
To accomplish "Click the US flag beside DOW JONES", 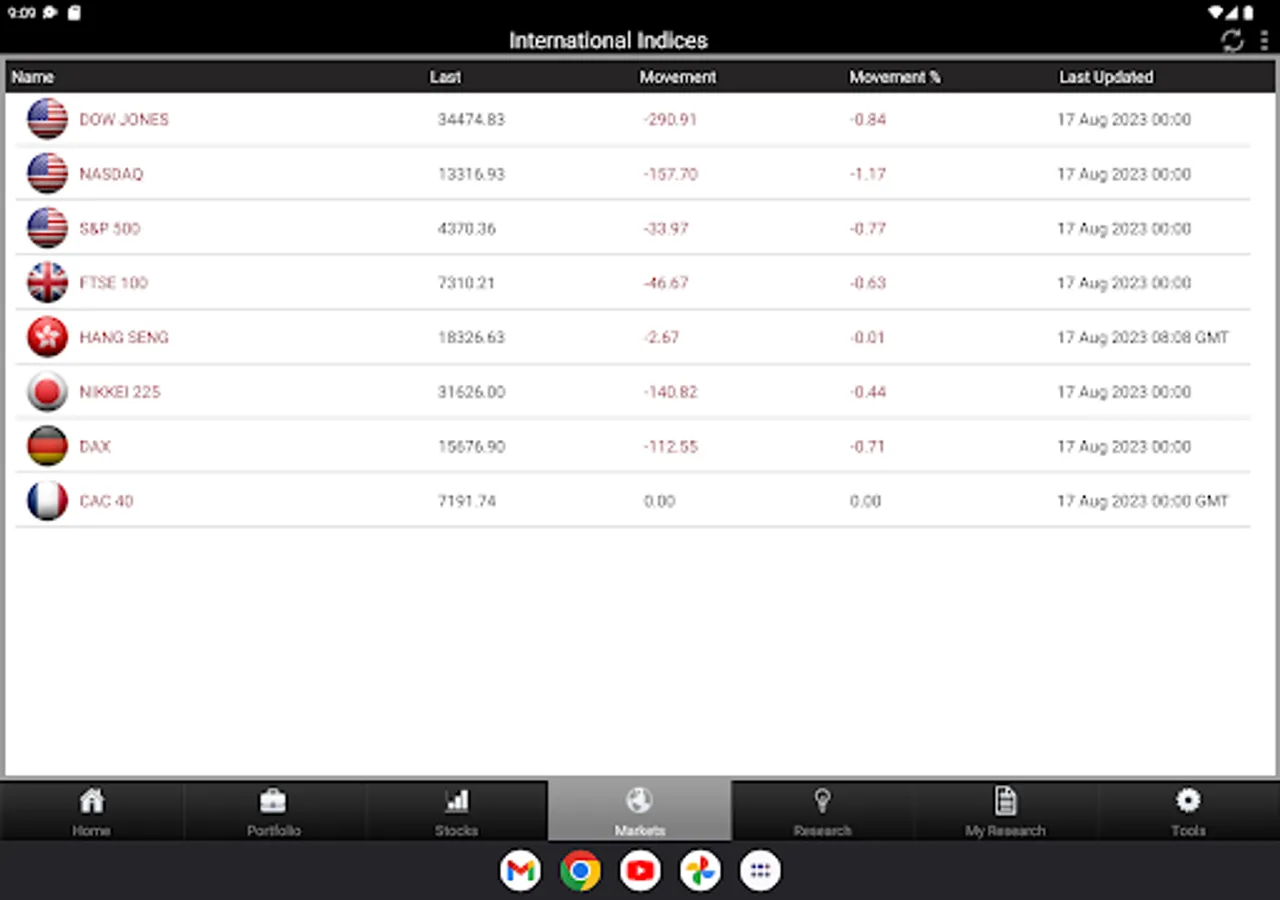I will pyautogui.click(x=47, y=119).
